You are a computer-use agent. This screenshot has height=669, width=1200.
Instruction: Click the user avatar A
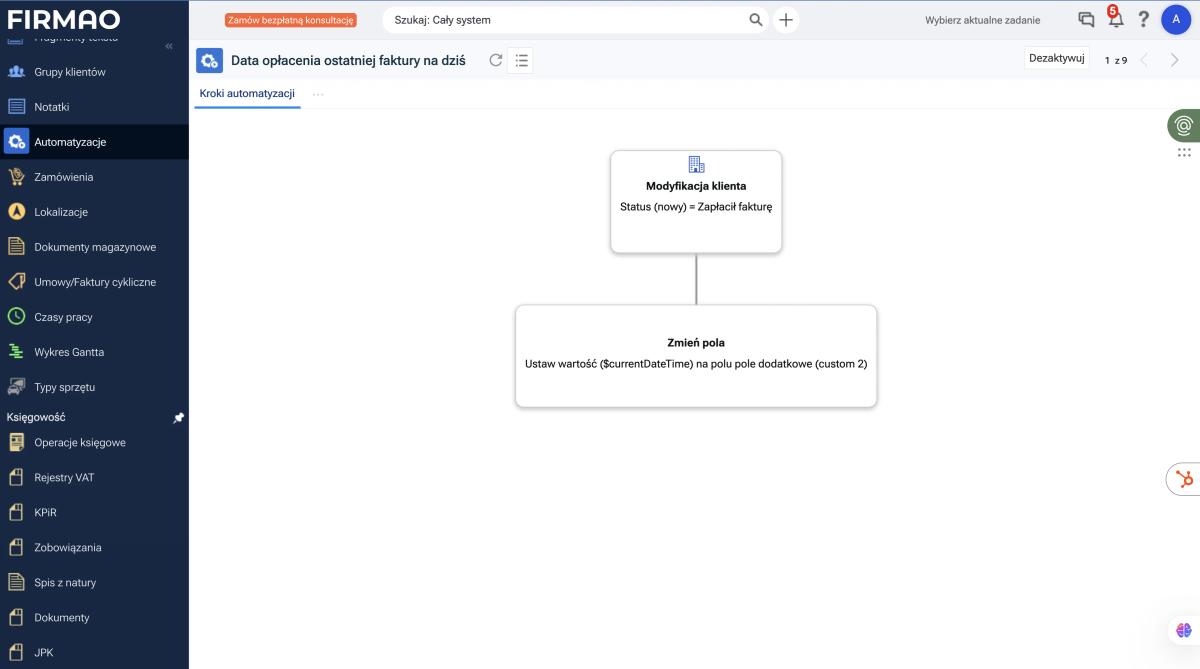pyautogui.click(x=1176, y=20)
